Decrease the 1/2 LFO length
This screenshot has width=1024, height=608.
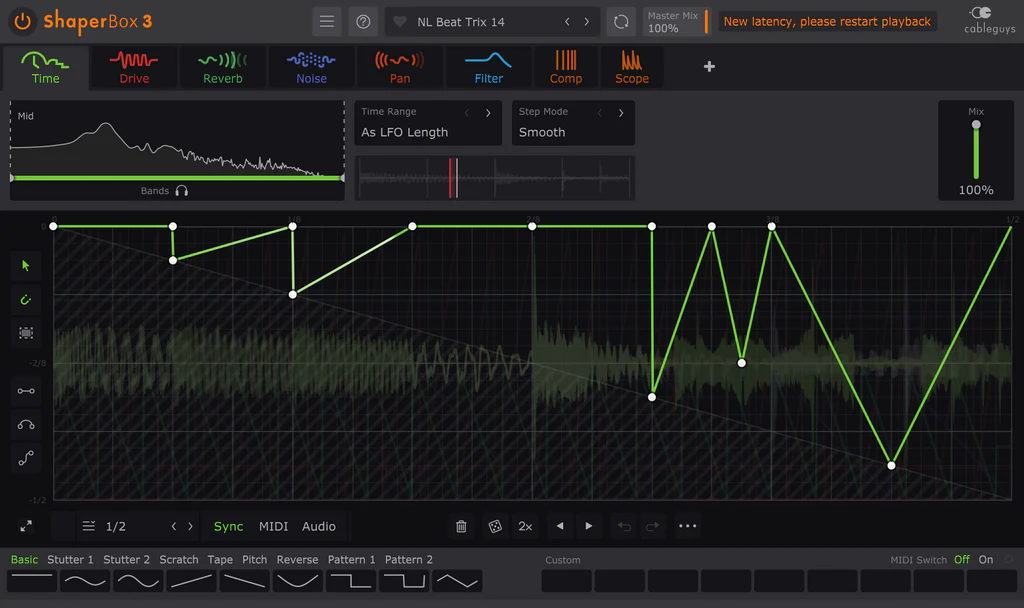pos(174,526)
